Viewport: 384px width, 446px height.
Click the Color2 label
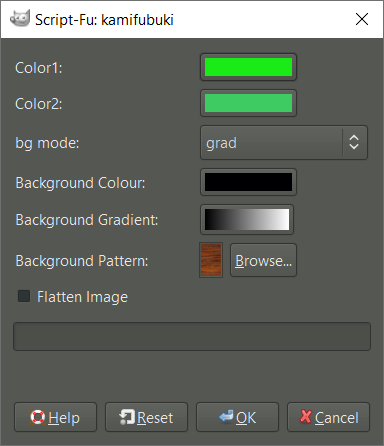(x=39, y=104)
